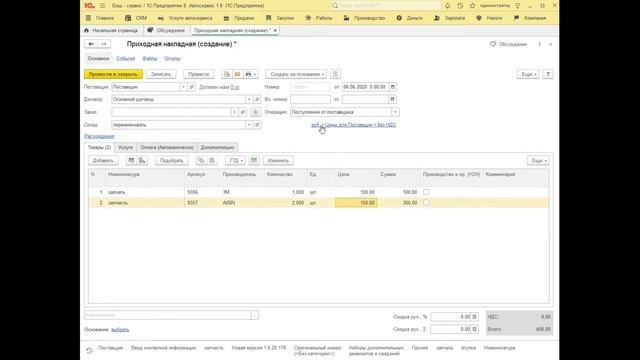Expand the Склад dropdown arrow
The width and height of the screenshot is (640, 360).
coord(249,125)
